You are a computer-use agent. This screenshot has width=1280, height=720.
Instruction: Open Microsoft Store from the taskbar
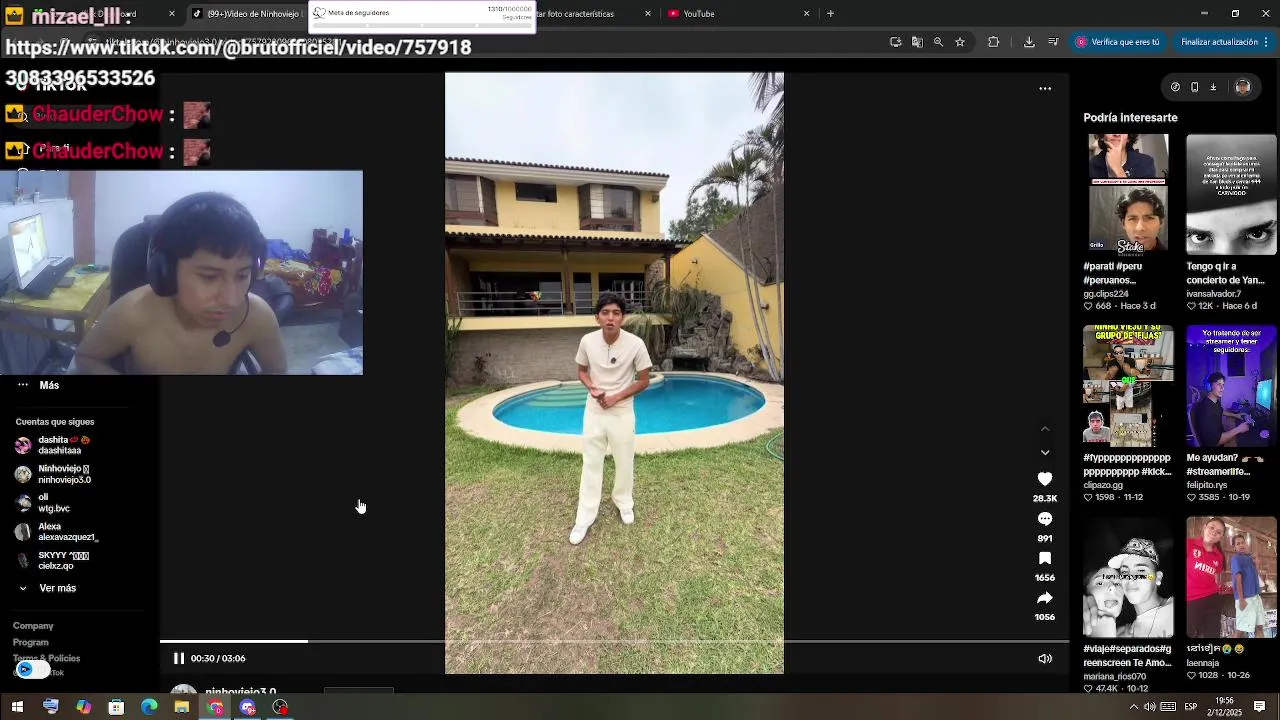(116, 707)
